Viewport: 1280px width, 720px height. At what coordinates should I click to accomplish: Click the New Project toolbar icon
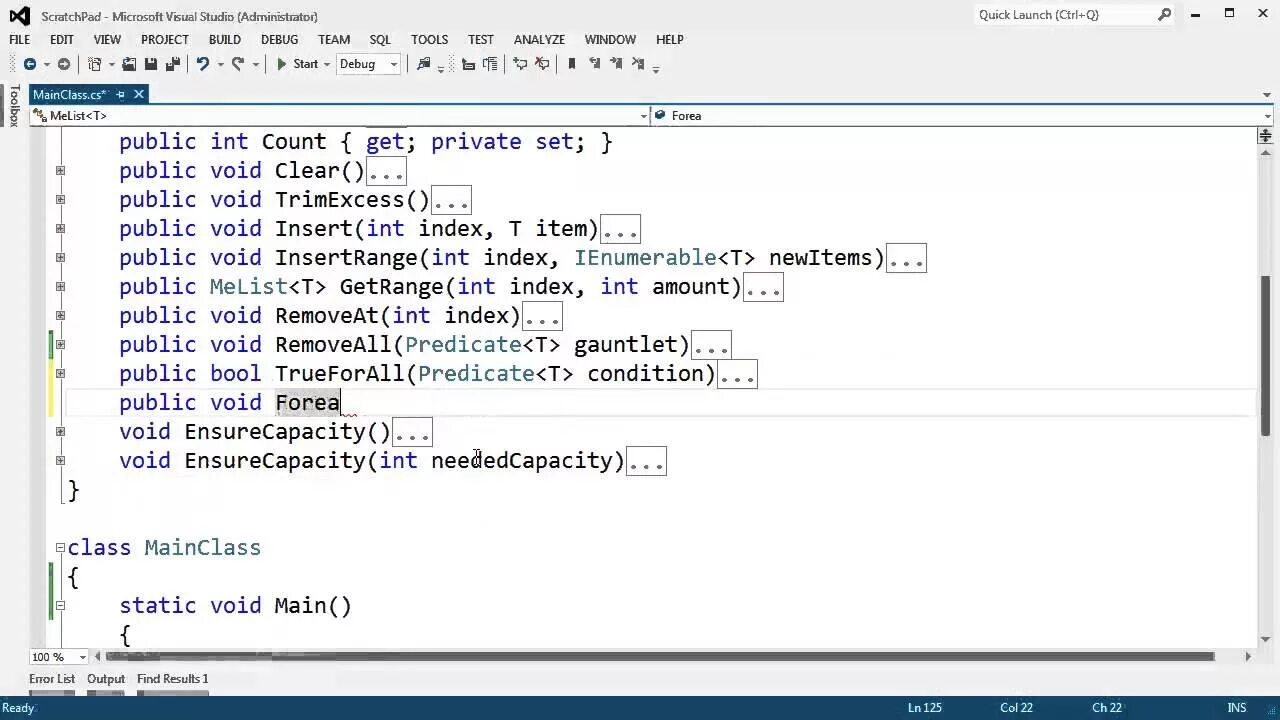point(95,64)
